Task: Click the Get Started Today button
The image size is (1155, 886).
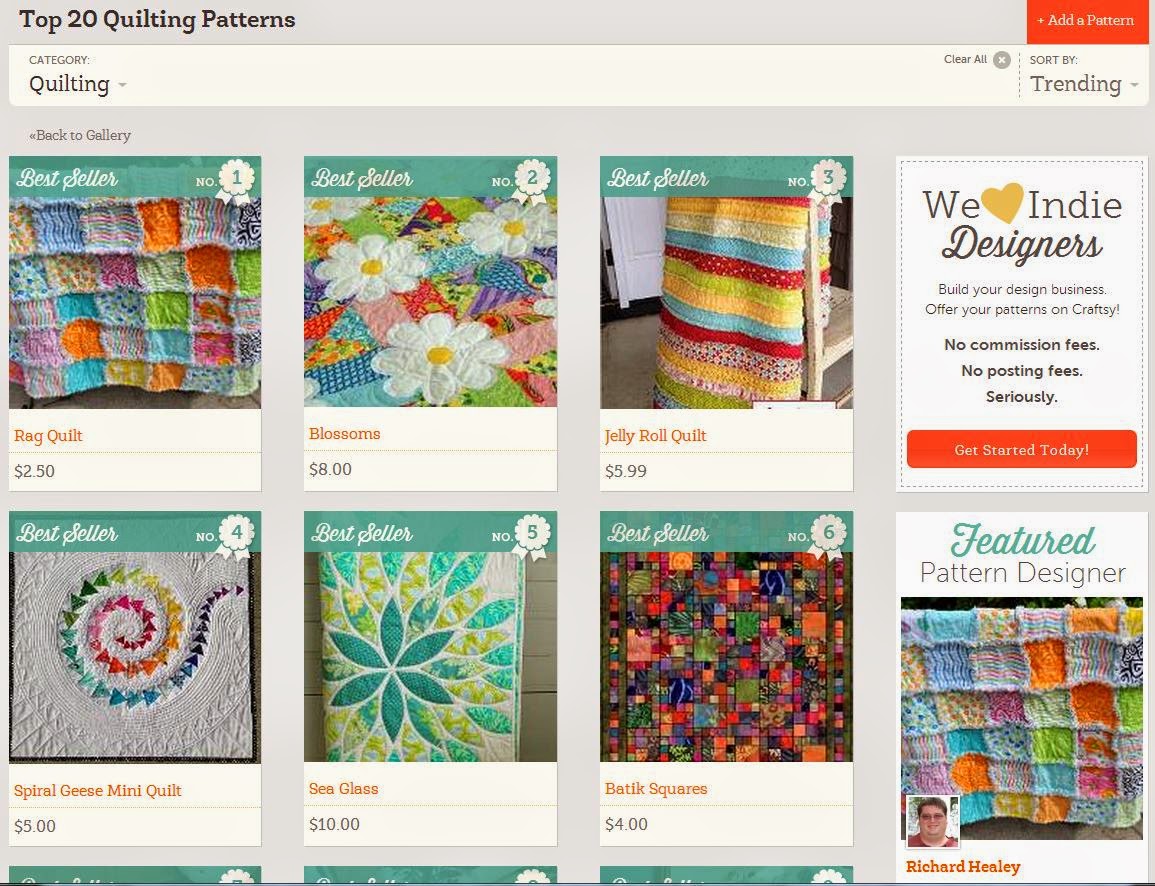Action: tap(1022, 449)
